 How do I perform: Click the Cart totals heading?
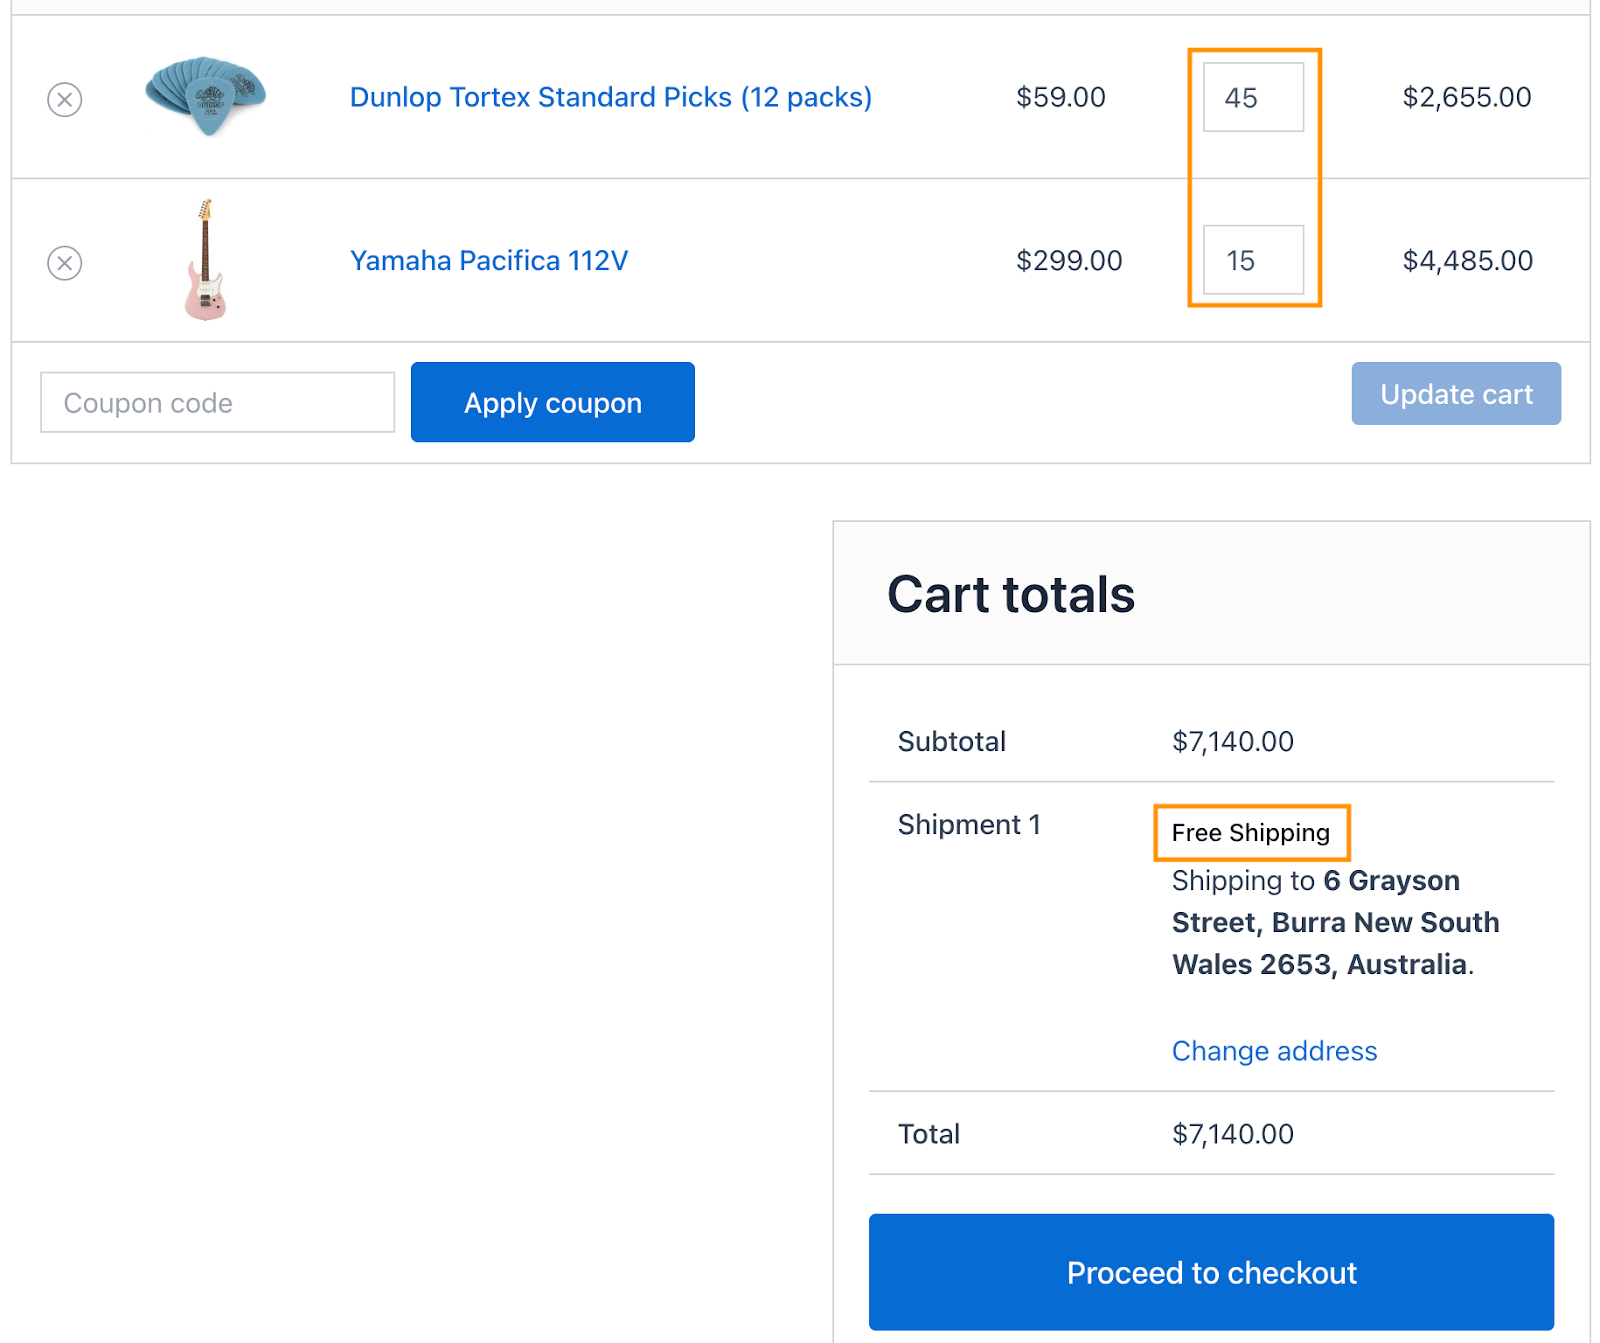1010,595
